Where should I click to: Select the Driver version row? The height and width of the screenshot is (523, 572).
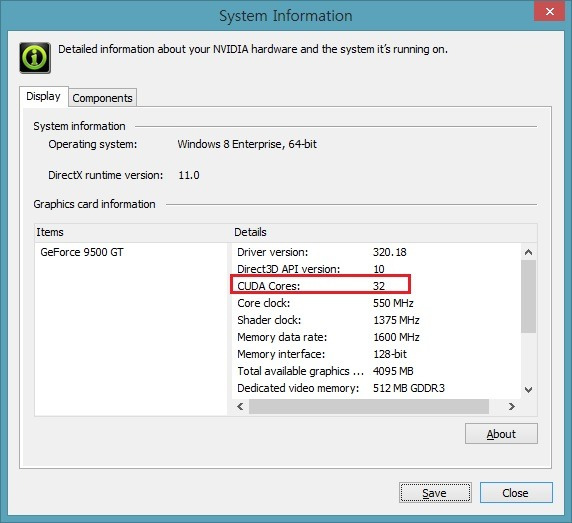click(x=376, y=252)
